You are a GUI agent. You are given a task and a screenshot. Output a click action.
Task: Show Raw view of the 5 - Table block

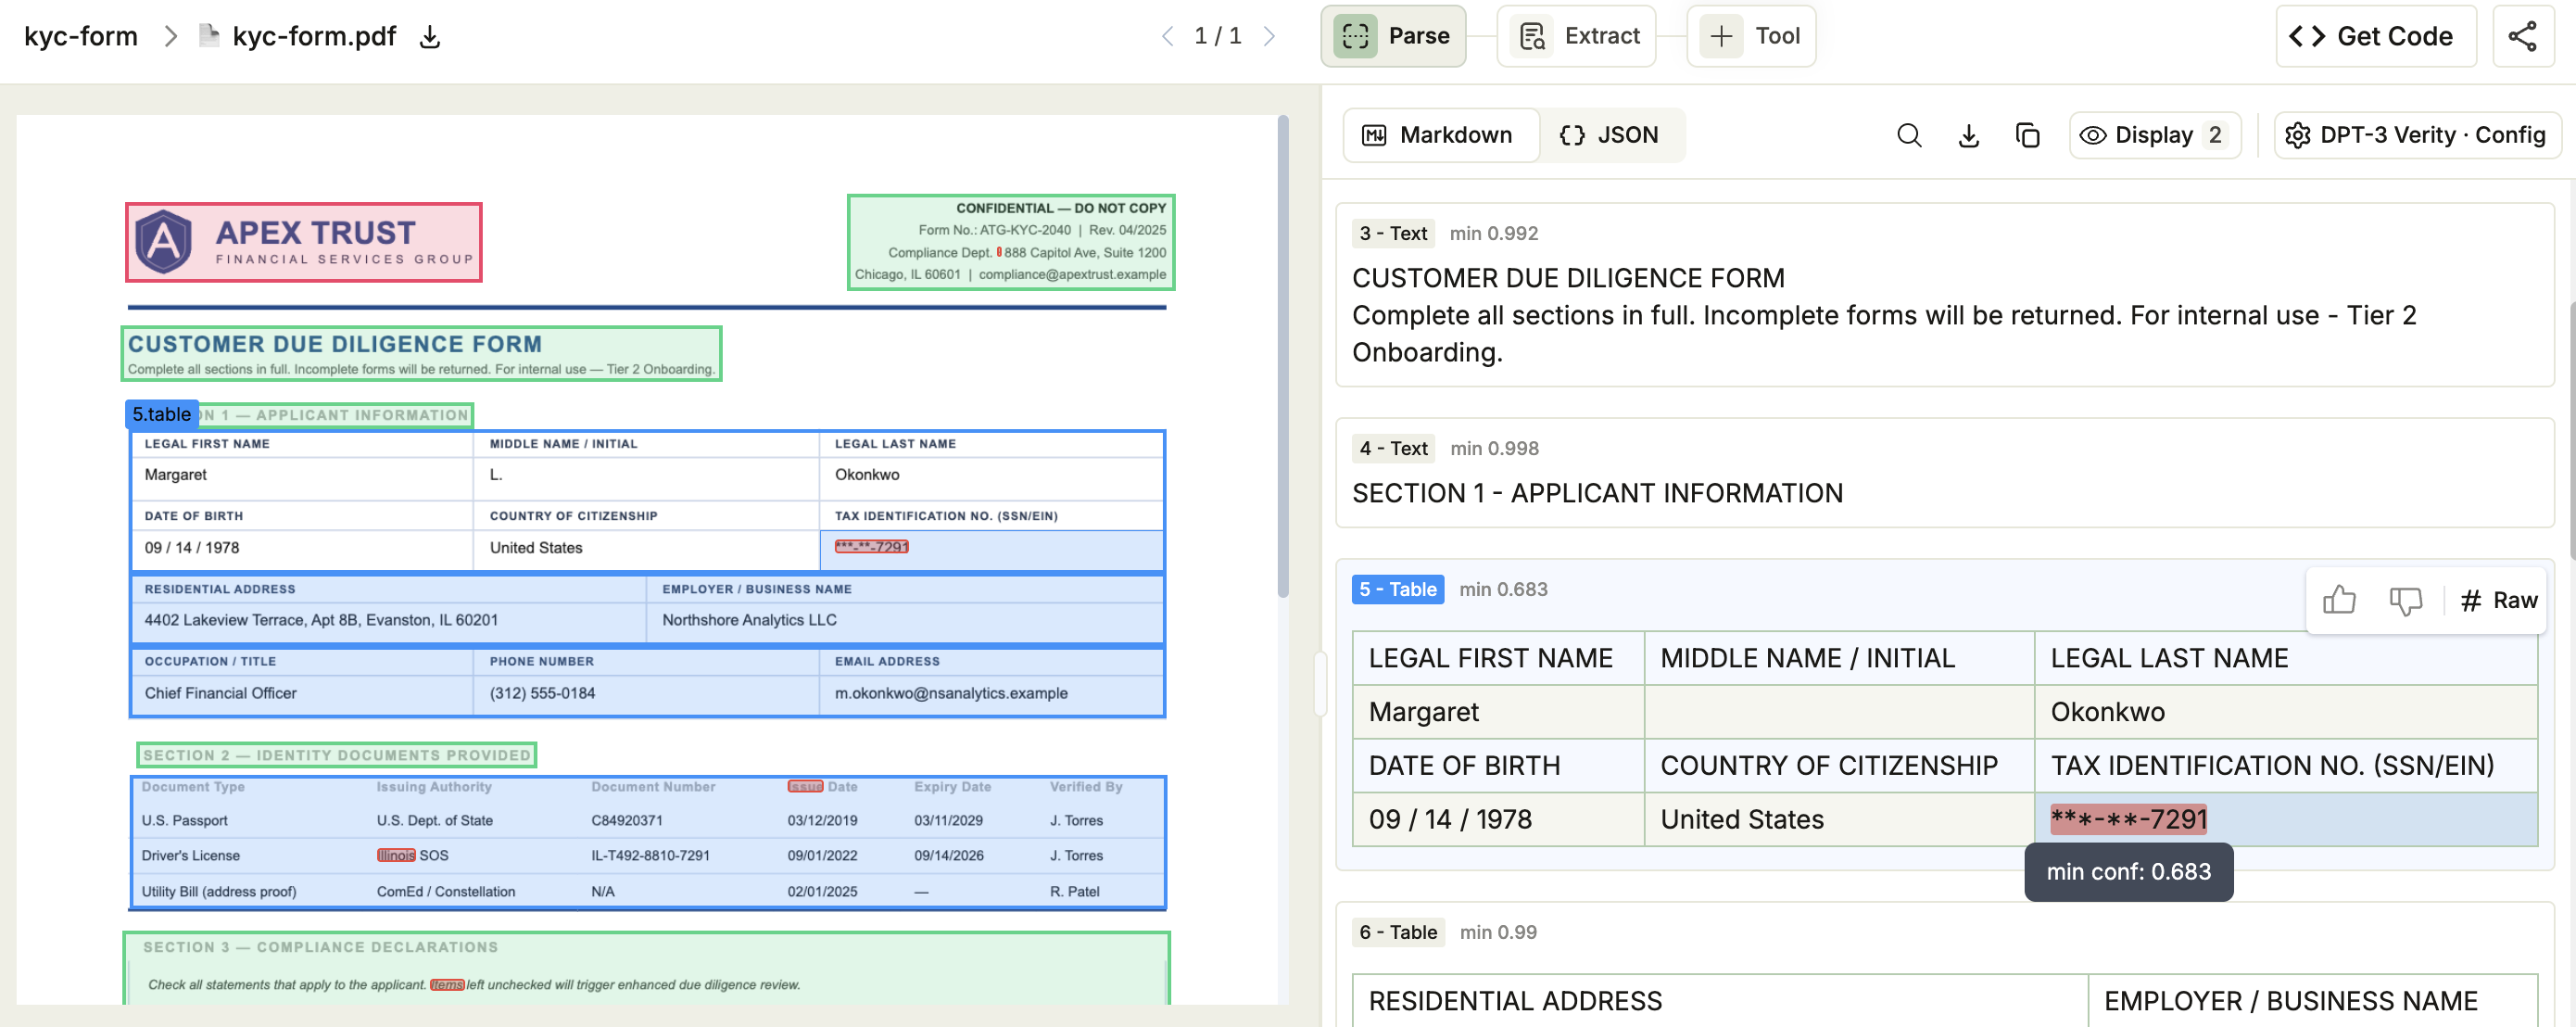[2499, 600]
